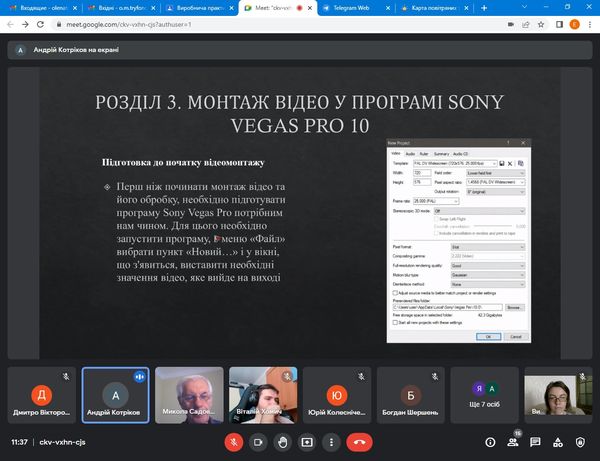The height and width of the screenshot is (461, 600).
Task: Toggle the browser side panel icon
Action: point(559,24)
